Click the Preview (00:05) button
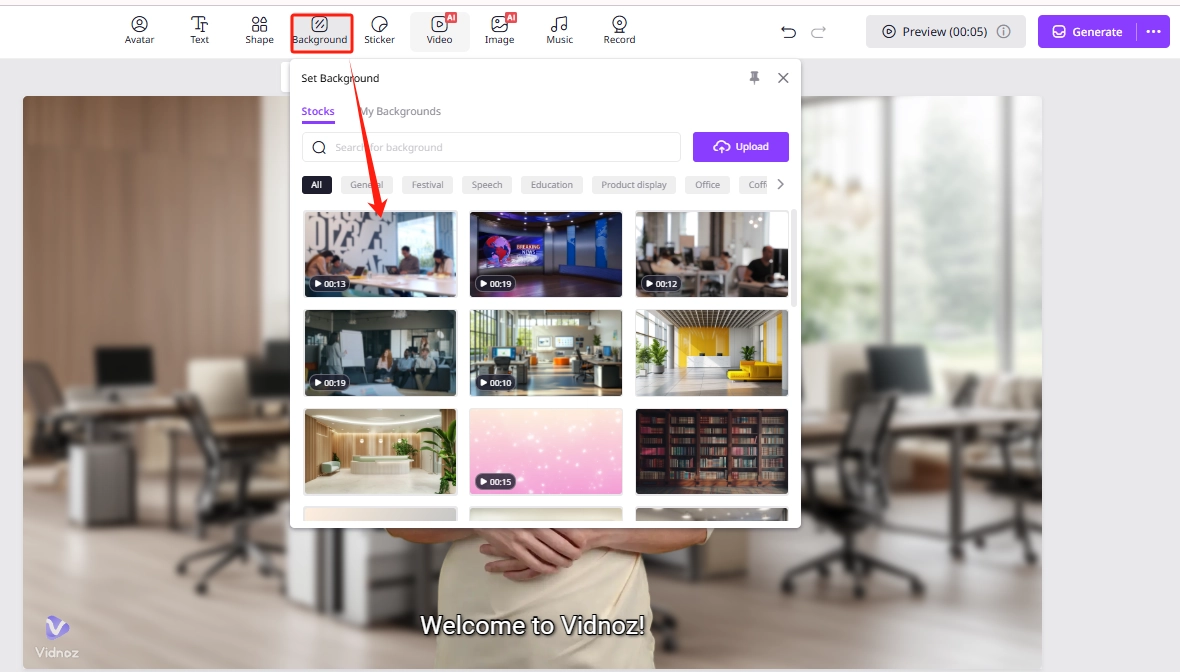This screenshot has width=1180, height=672. pos(934,32)
